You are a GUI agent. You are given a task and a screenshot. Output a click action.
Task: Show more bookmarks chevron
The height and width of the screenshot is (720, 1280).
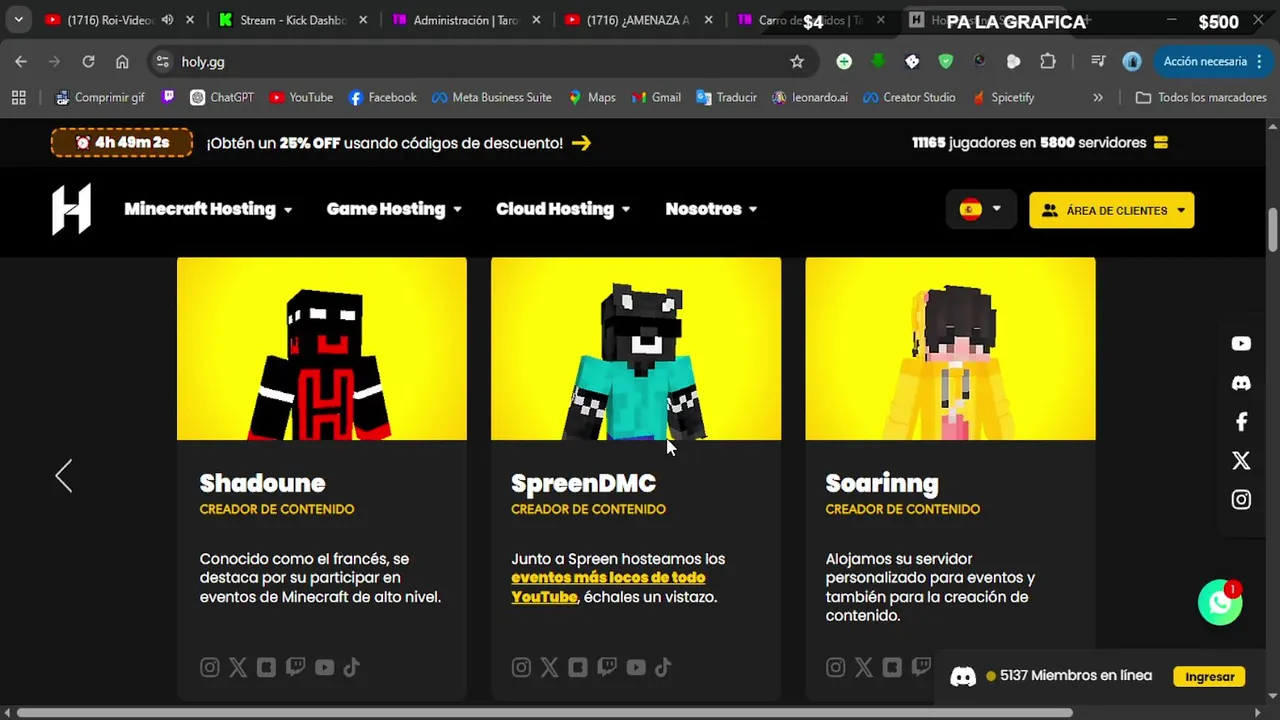click(1098, 97)
